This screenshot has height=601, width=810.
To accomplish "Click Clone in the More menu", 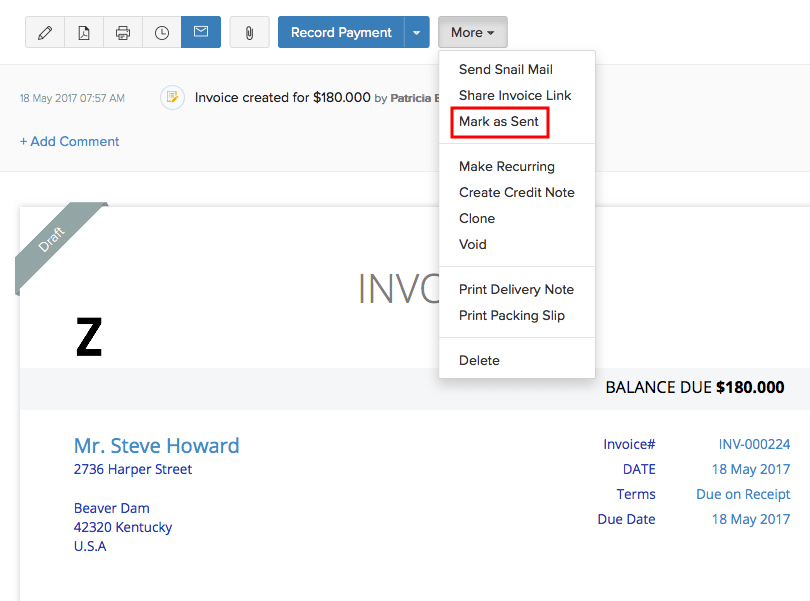I will click(x=477, y=218).
